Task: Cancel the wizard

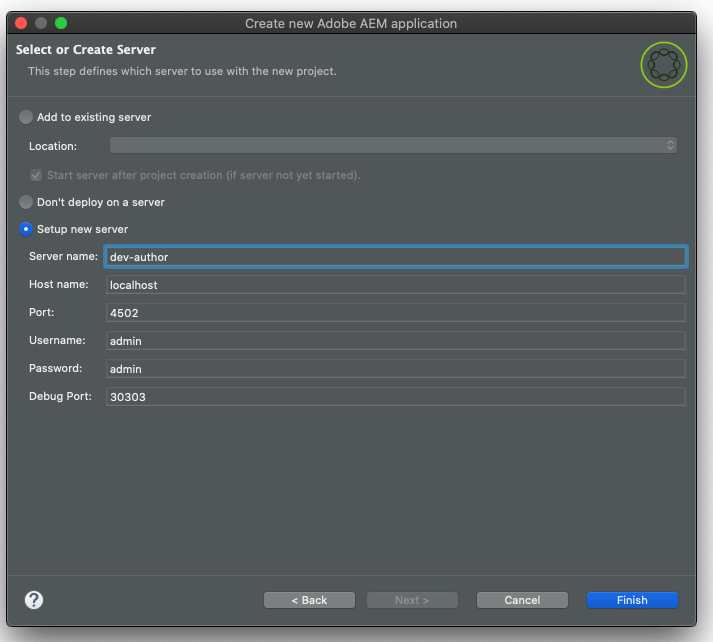Action: point(522,600)
